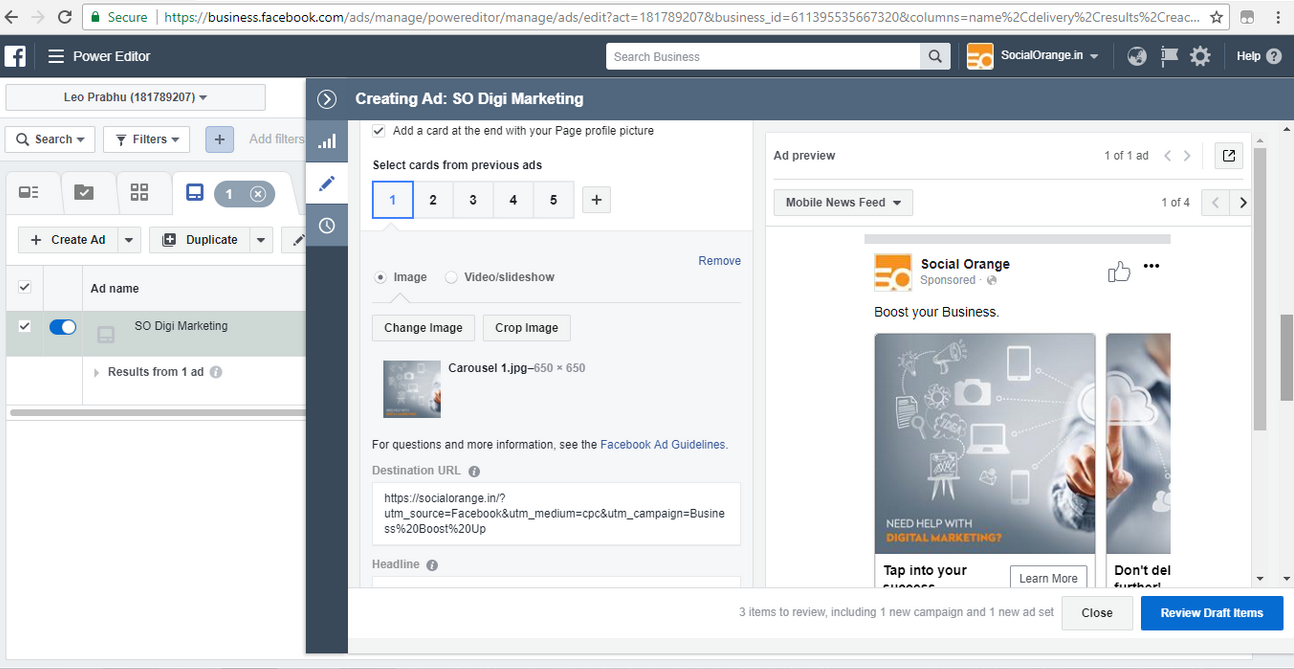The width and height of the screenshot is (1294, 669).
Task: Select the edit pencil icon in dark sidebar
Action: point(327,183)
